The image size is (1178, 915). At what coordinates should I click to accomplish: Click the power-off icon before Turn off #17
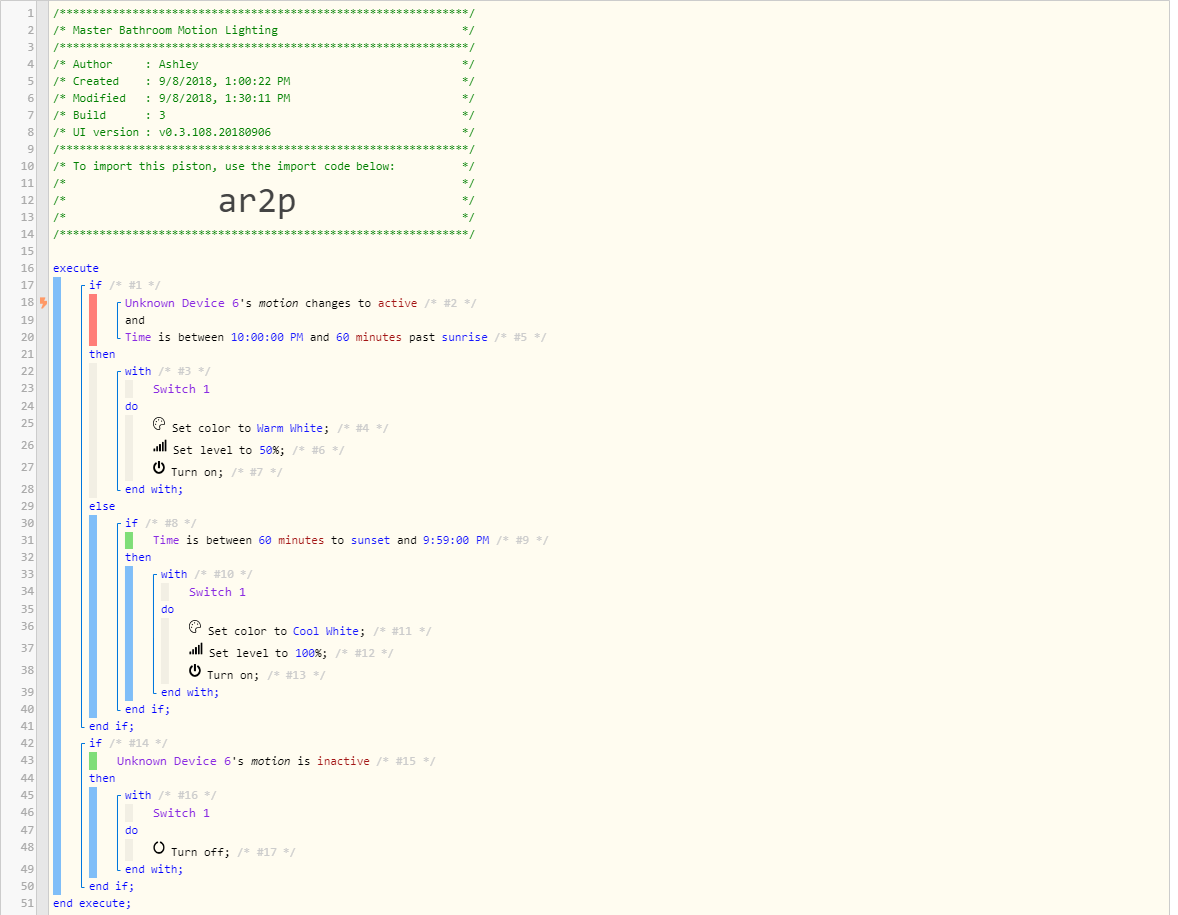click(x=159, y=847)
